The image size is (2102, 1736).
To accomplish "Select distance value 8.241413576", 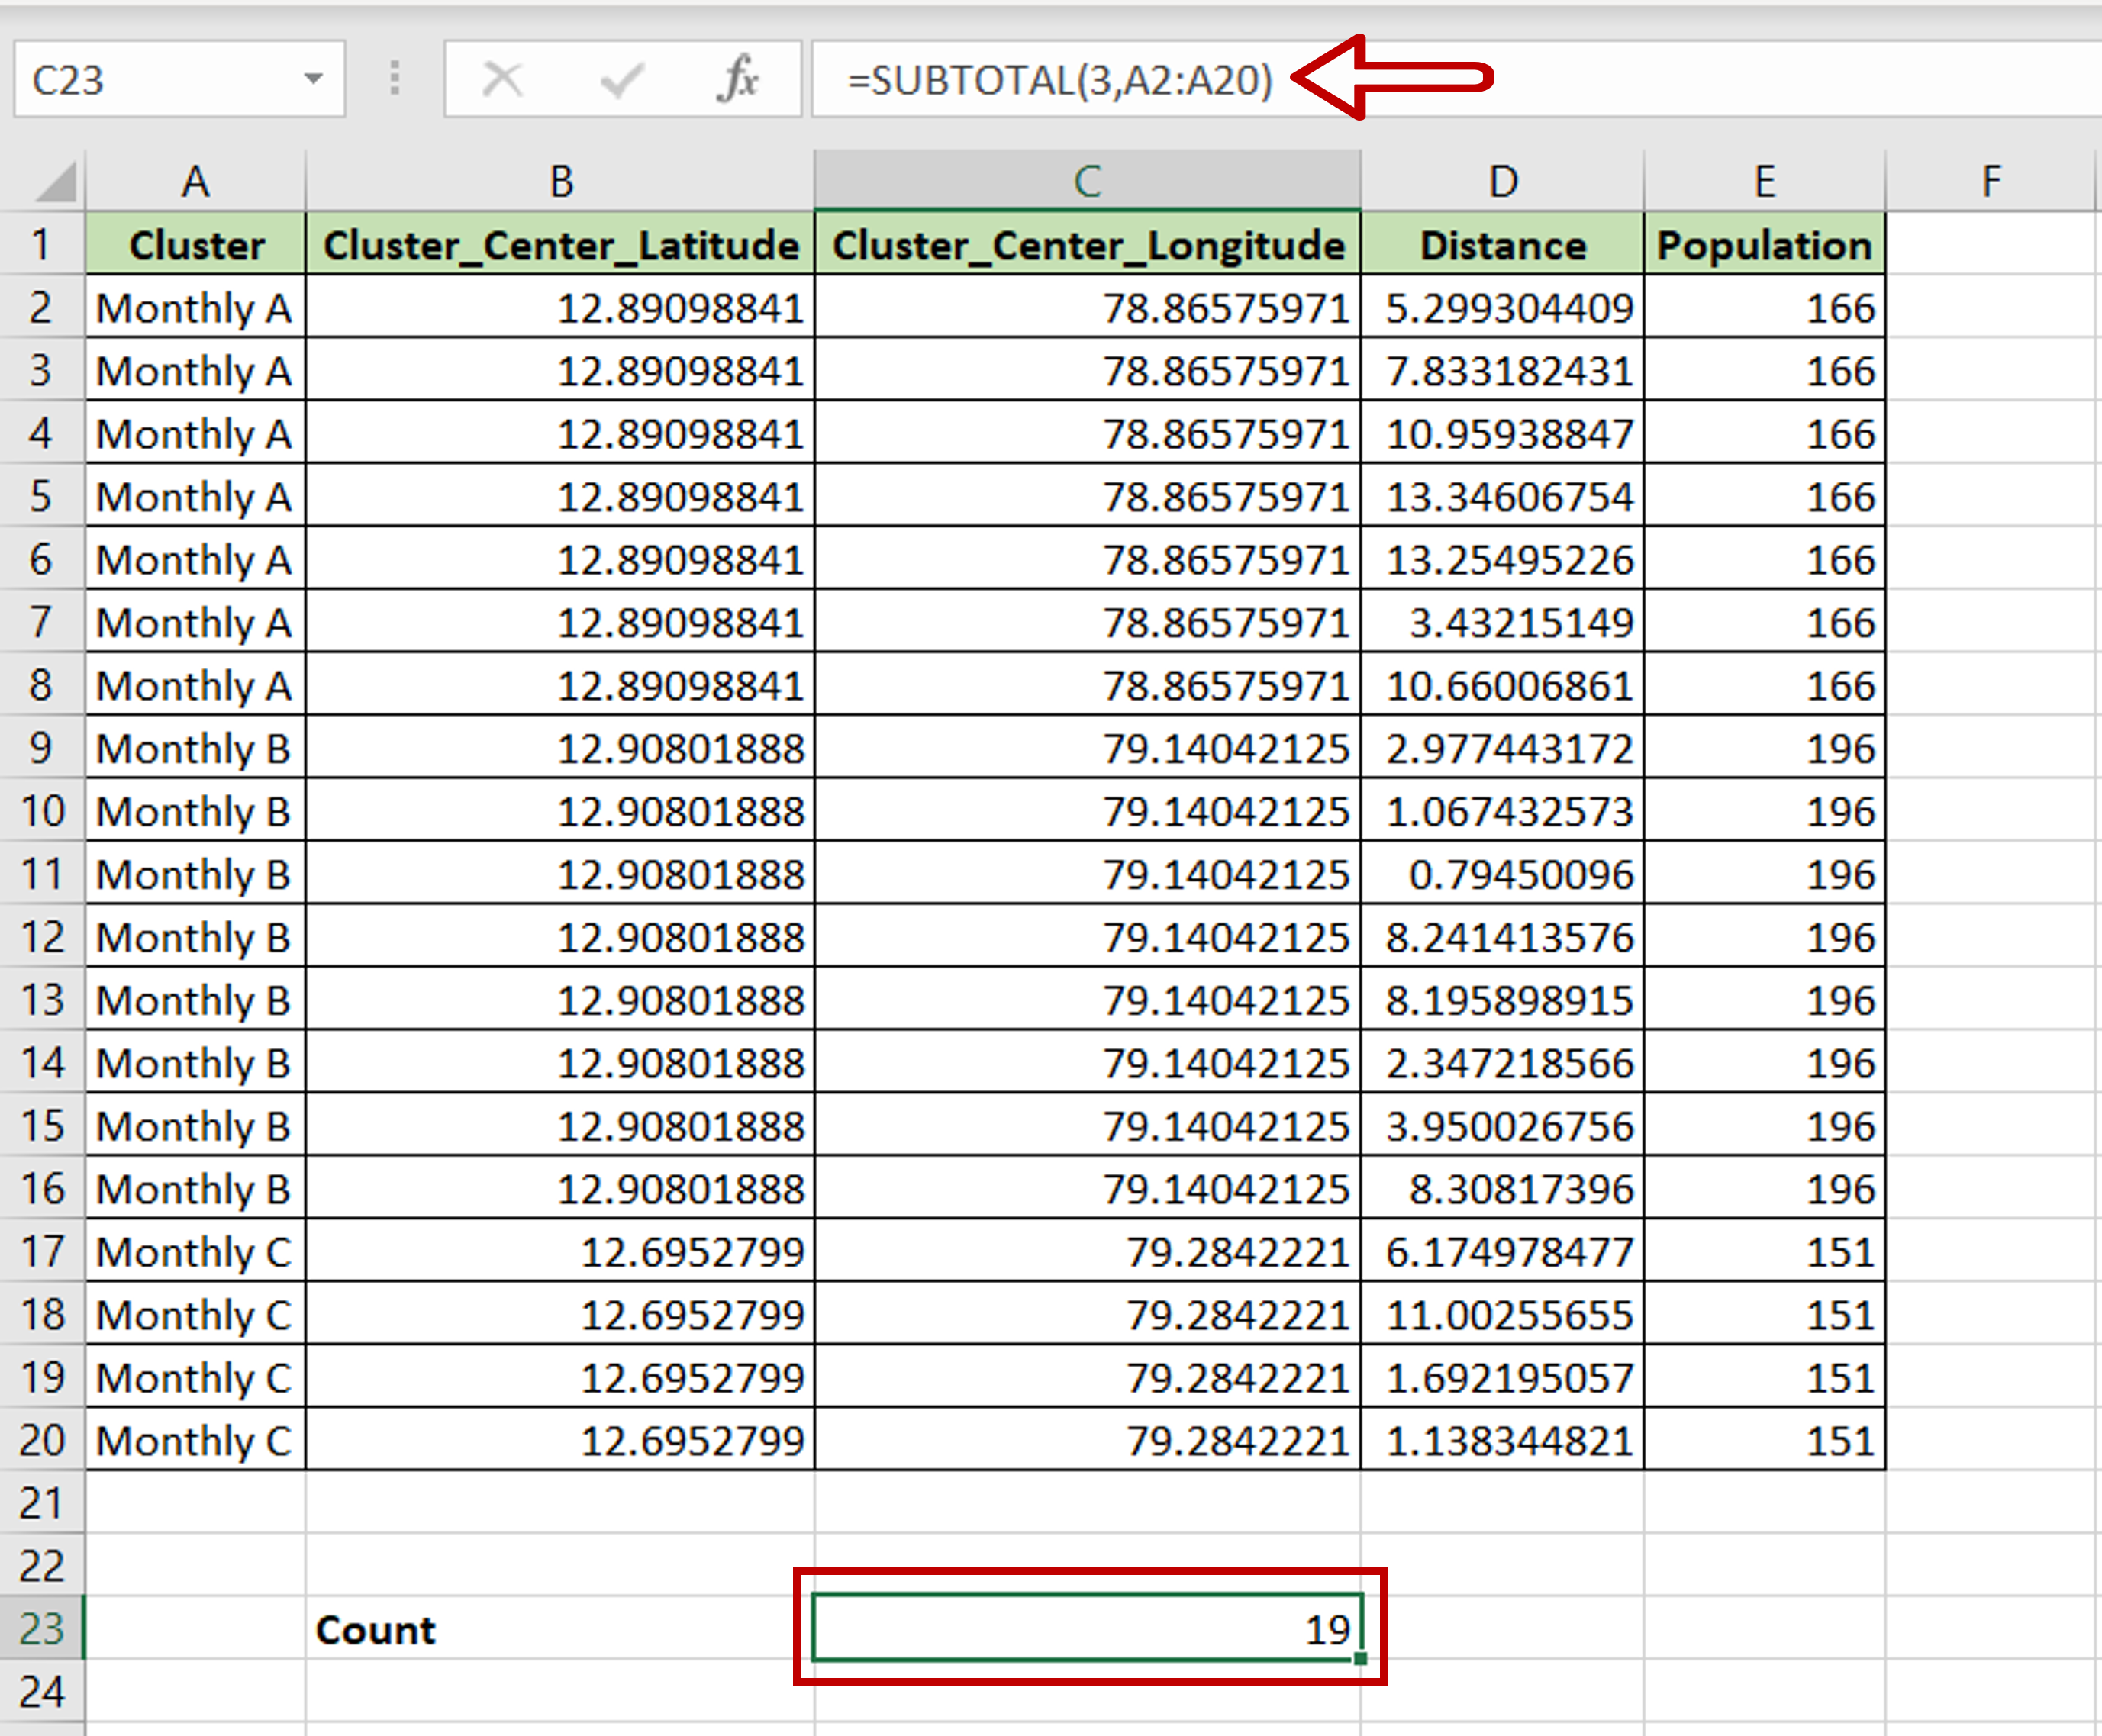I will pyautogui.click(x=1502, y=936).
